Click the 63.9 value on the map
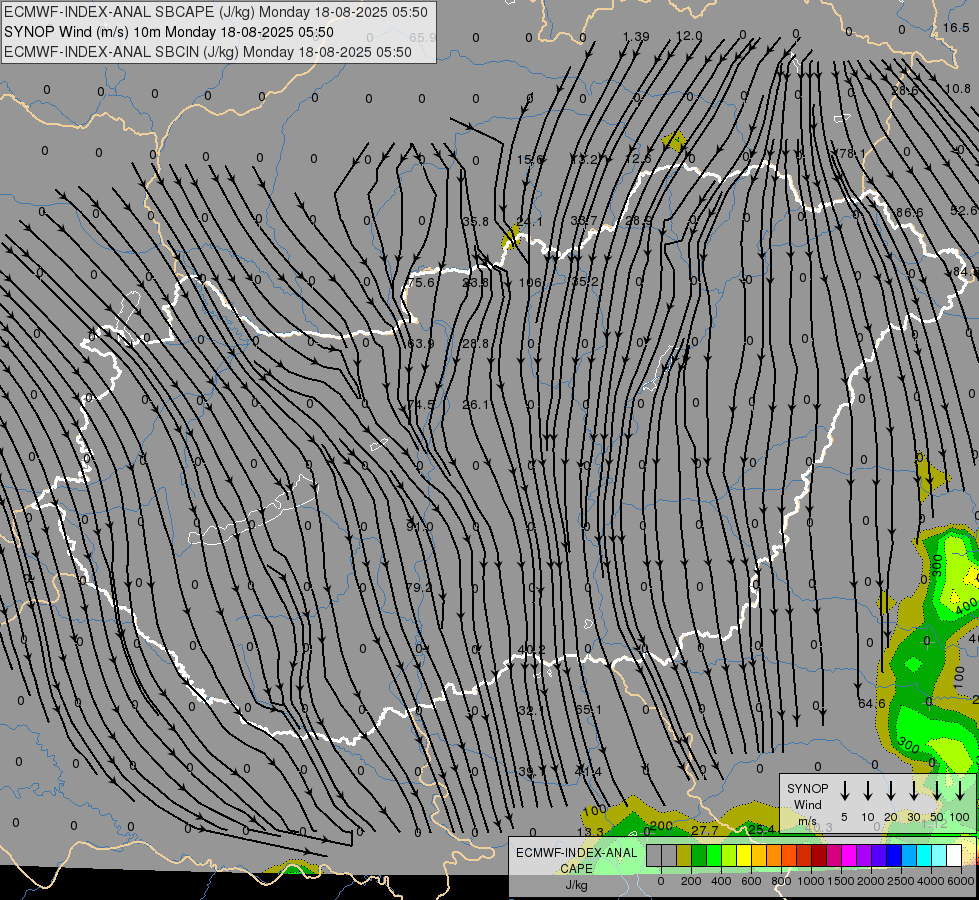 coord(420,344)
